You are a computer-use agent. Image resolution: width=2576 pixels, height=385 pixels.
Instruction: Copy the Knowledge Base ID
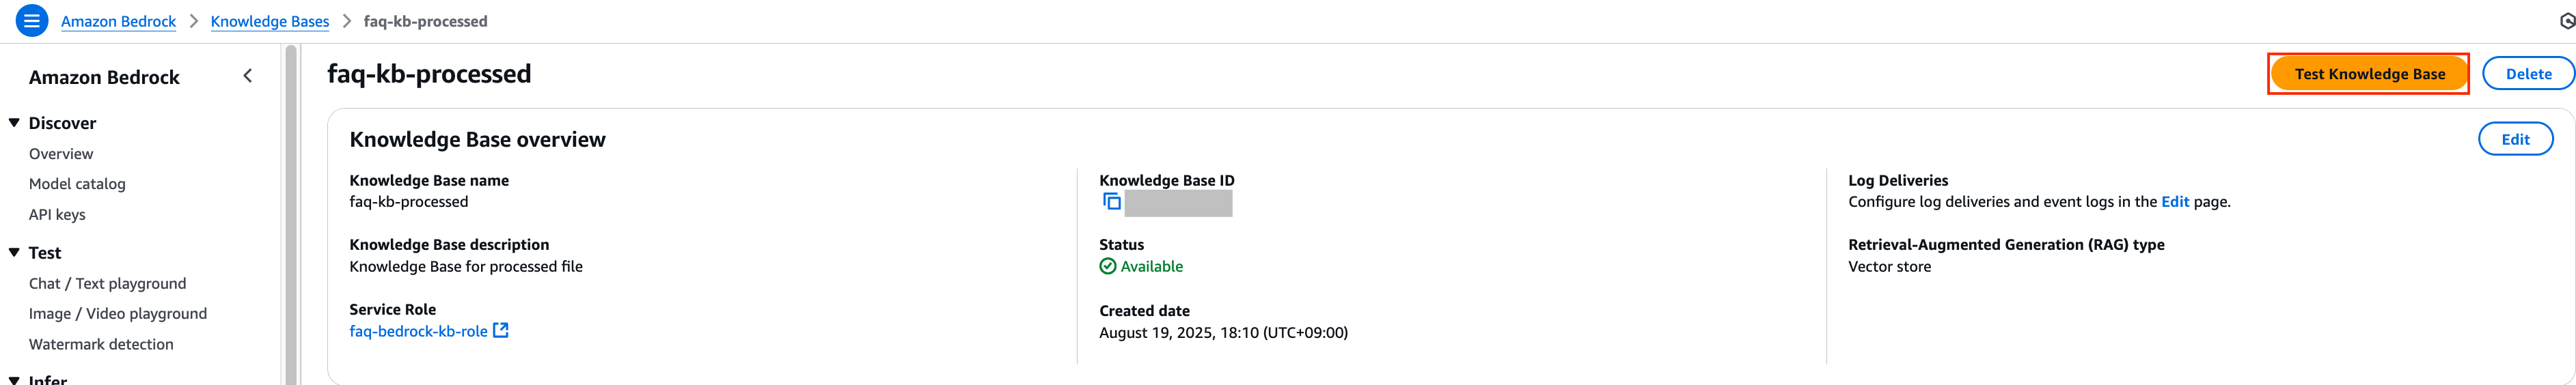[1111, 202]
